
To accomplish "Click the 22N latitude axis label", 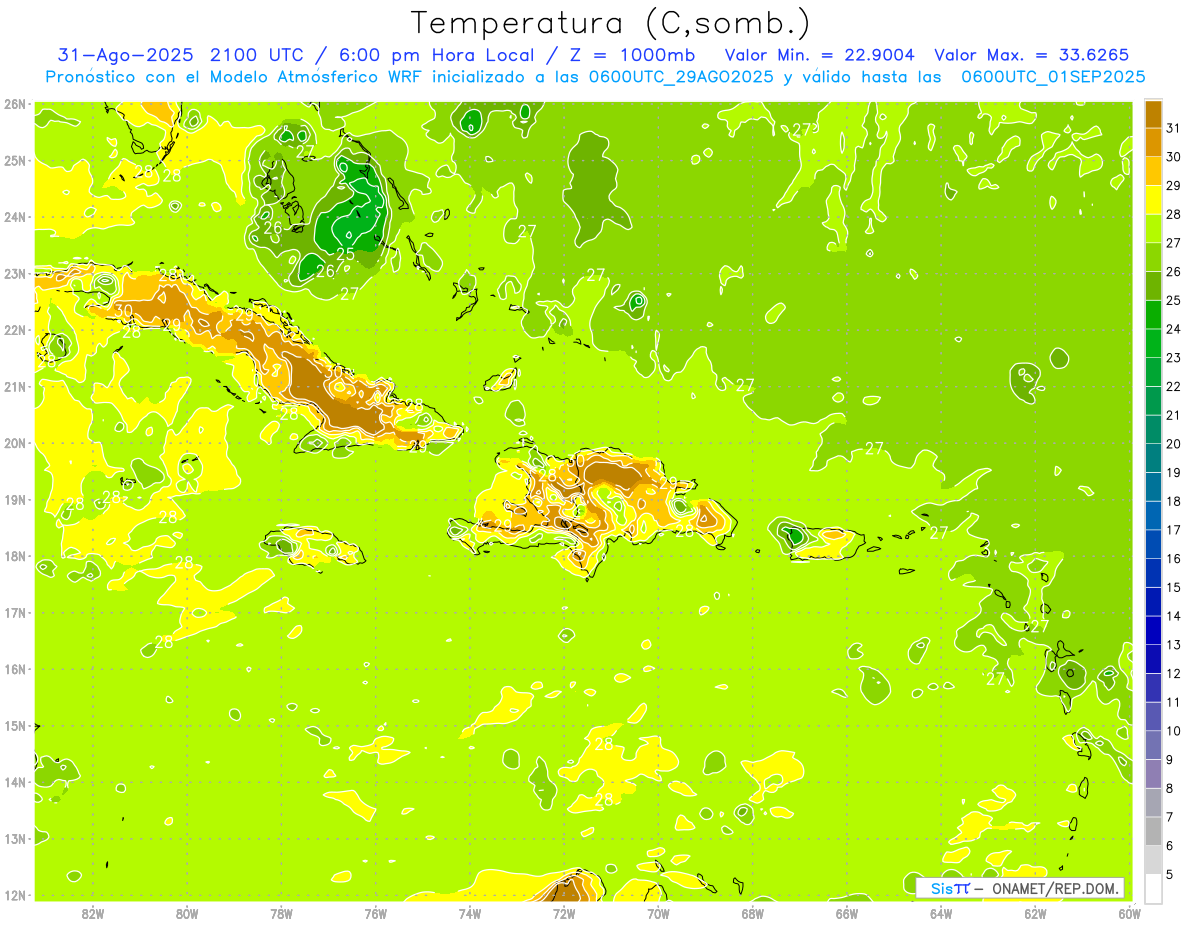I will [15, 330].
